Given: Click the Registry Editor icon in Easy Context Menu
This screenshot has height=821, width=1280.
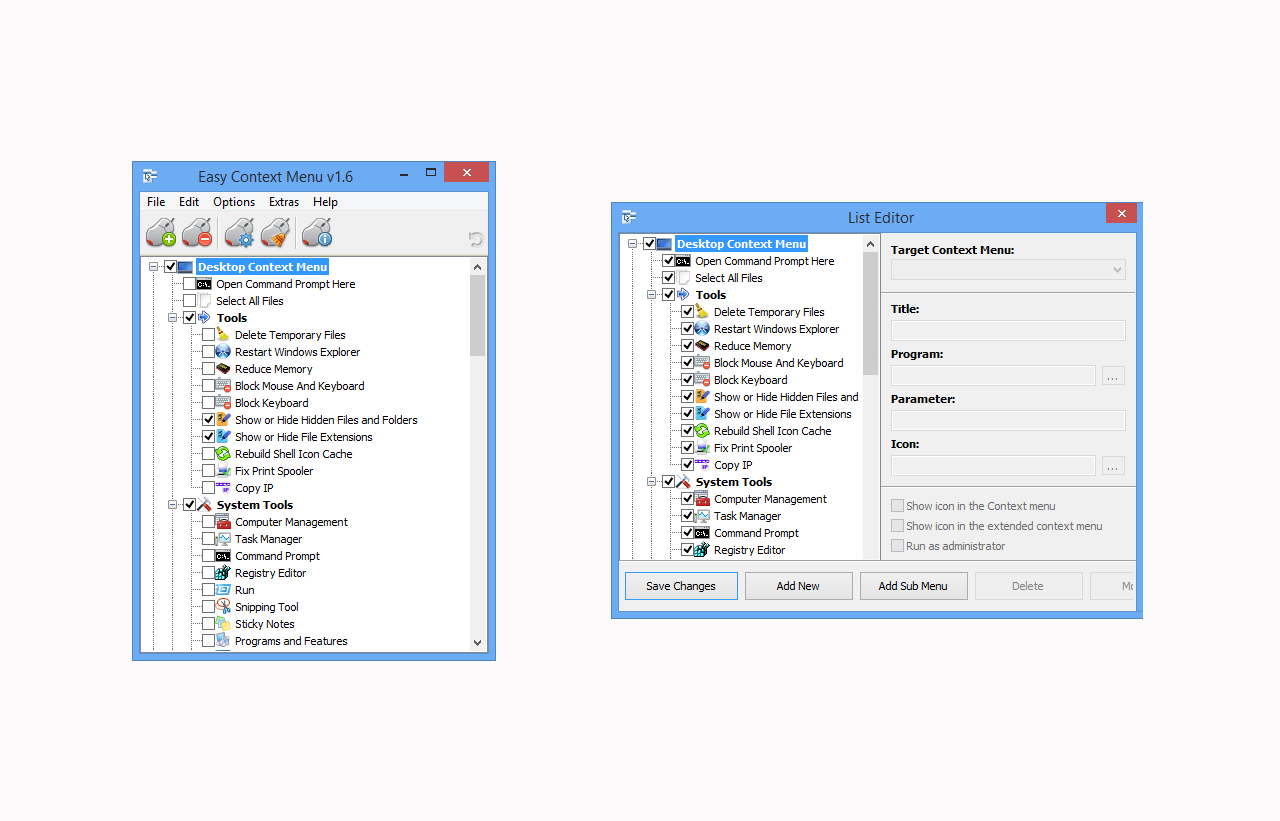Looking at the screenshot, I should click(x=223, y=573).
